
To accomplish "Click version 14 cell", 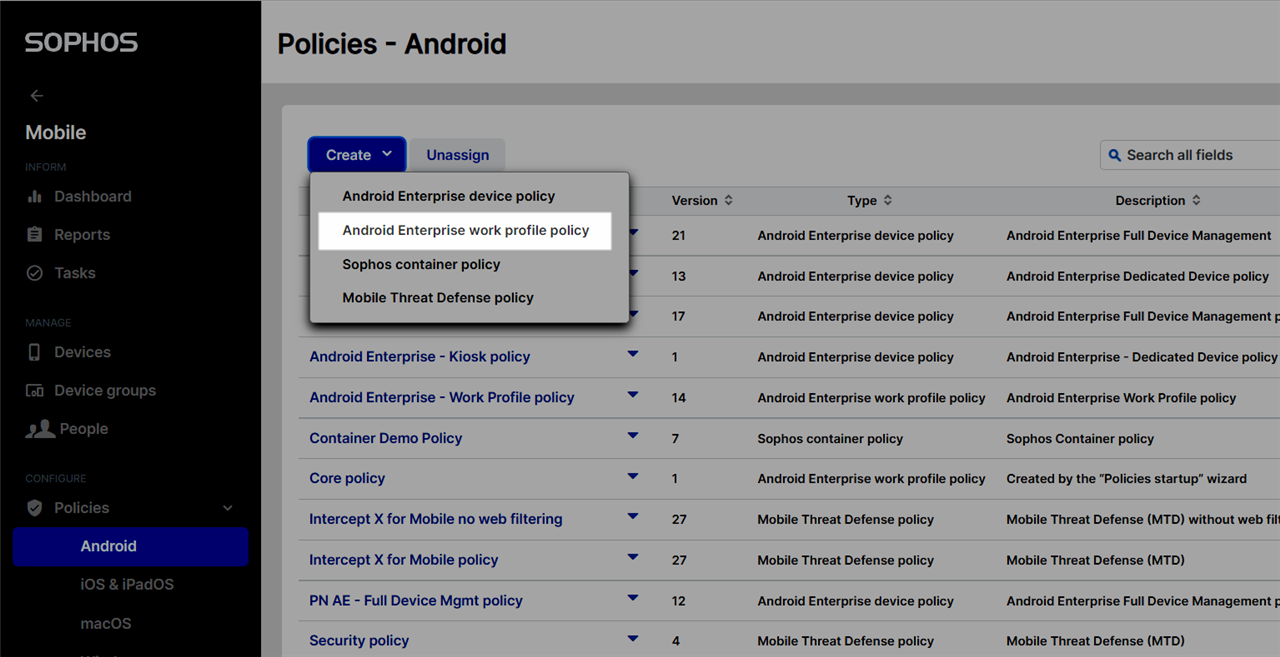I will click(x=679, y=398).
